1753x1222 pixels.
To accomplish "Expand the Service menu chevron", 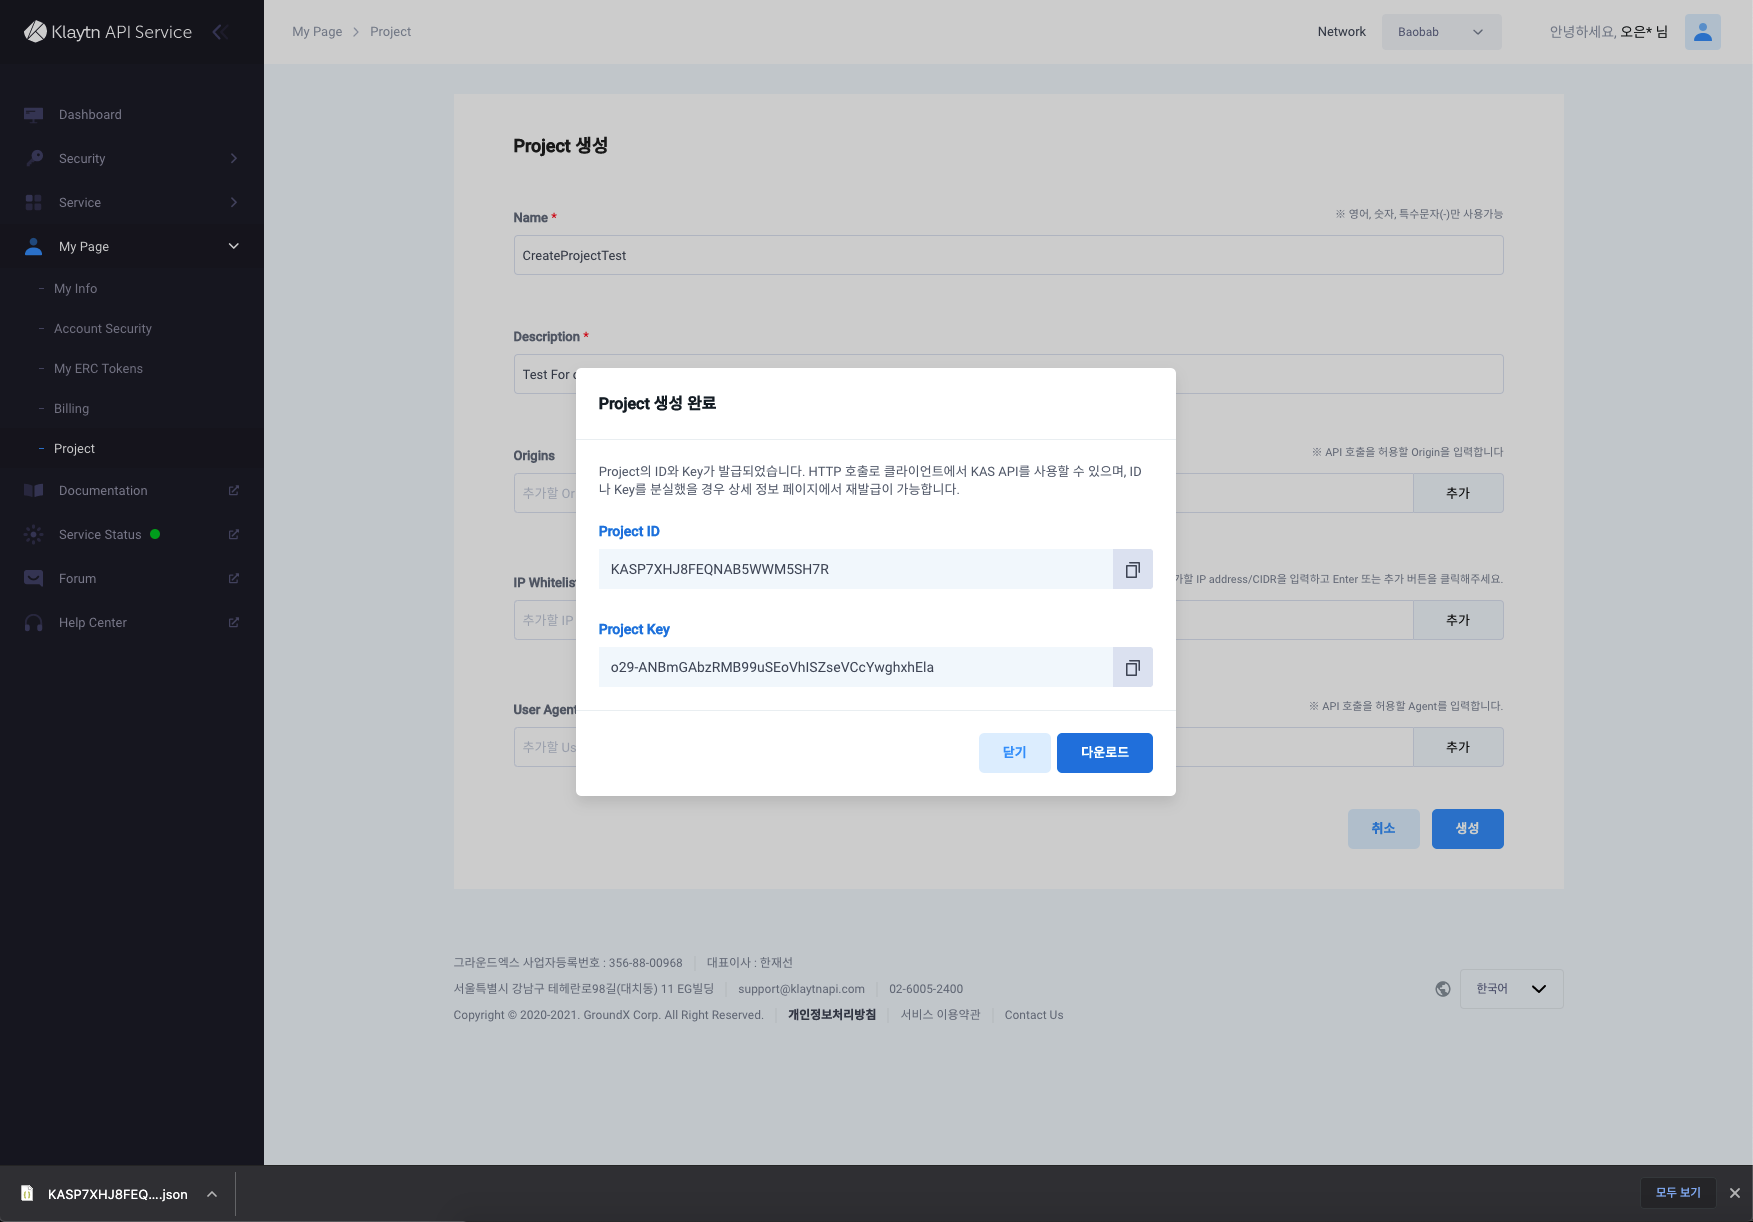I will [x=234, y=202].
